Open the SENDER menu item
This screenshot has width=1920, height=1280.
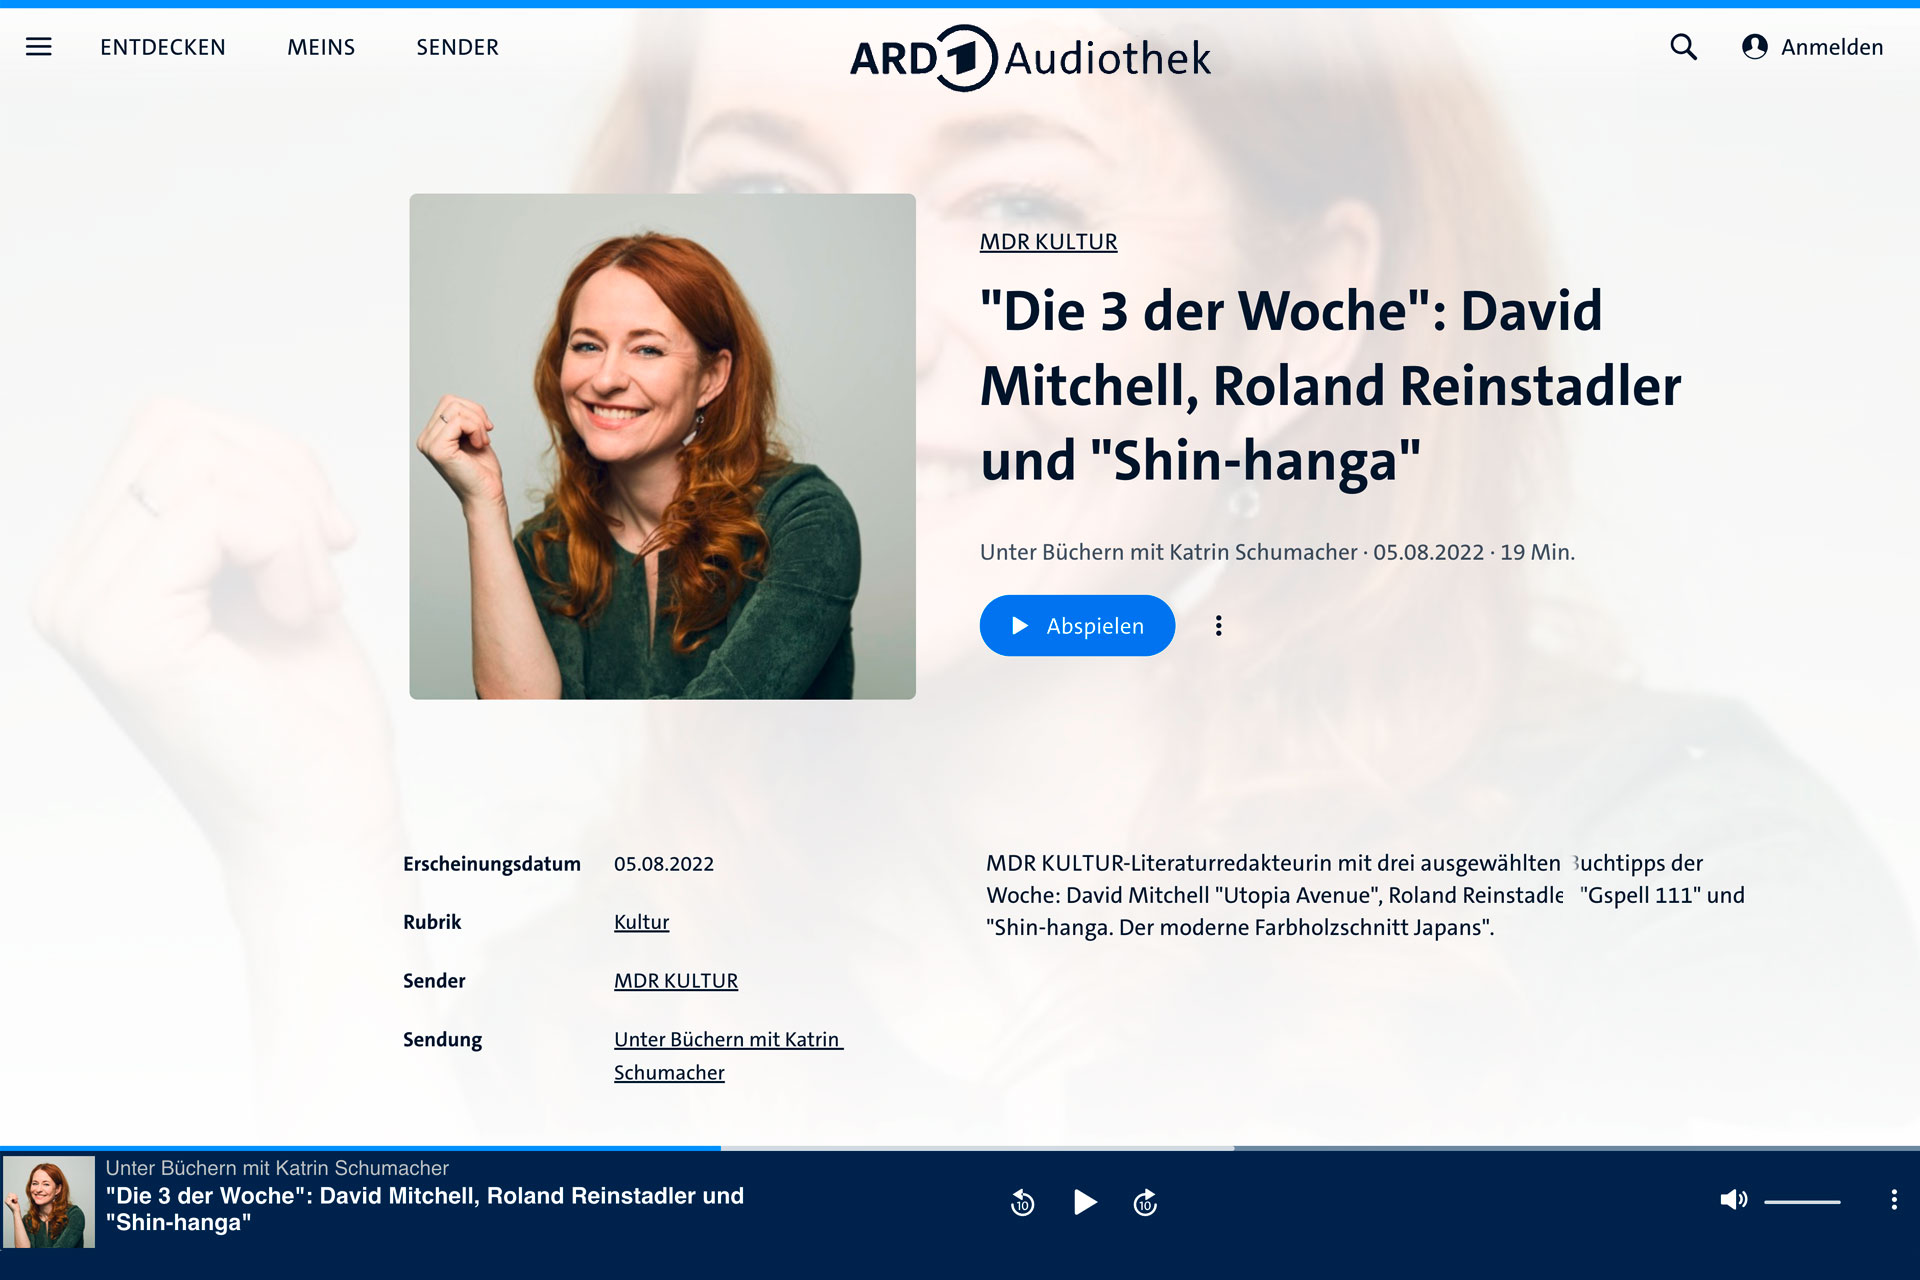point(457,47)
